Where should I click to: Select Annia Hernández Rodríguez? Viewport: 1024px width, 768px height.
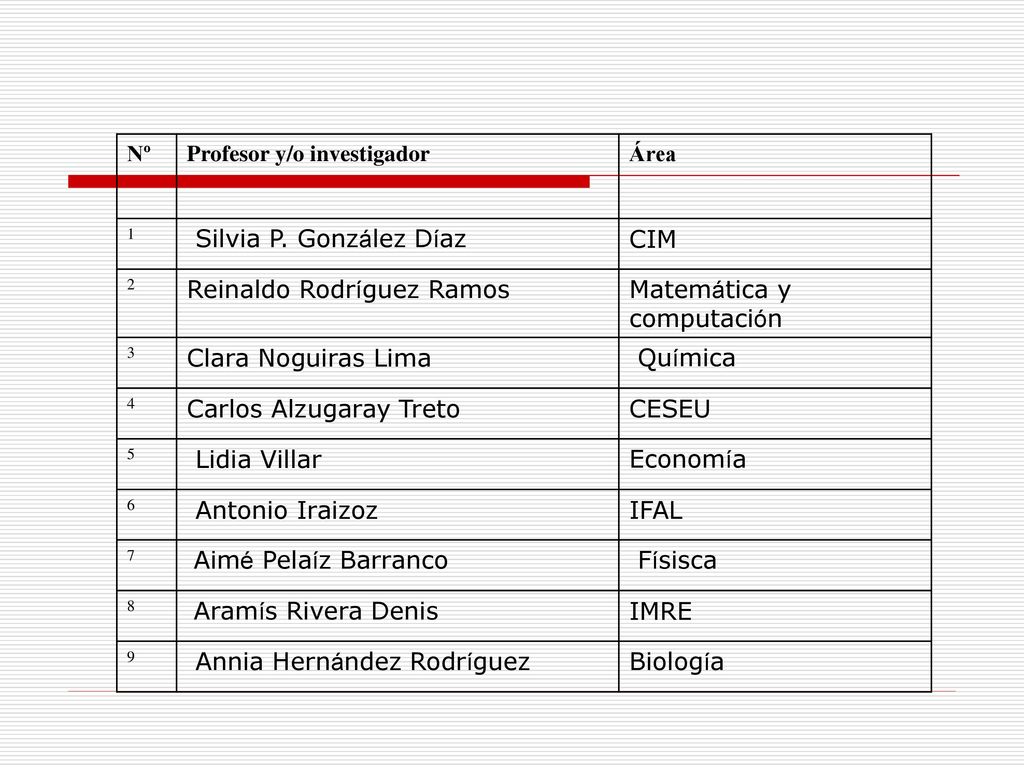(362, 662)
